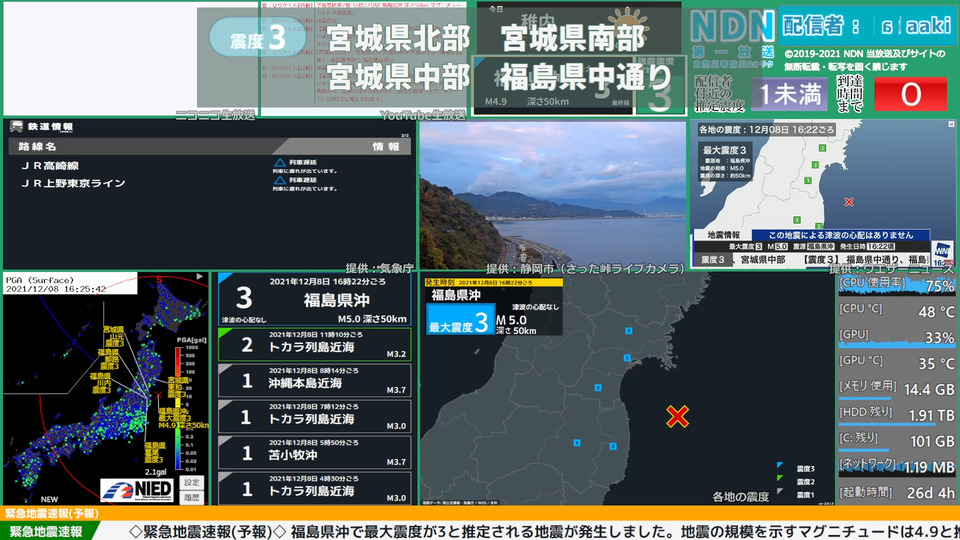The width and height of the screenshot is (960, 540).
Task: Select the トカラ列島近海 7時12分 entry
Action: pos(315,417)
